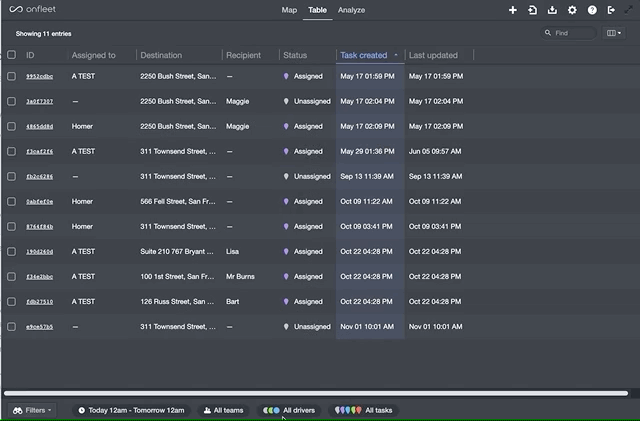
Task: Click the 'Suite 210 767 Bryant ...' destination cell
Action: (x=177, y=252)
